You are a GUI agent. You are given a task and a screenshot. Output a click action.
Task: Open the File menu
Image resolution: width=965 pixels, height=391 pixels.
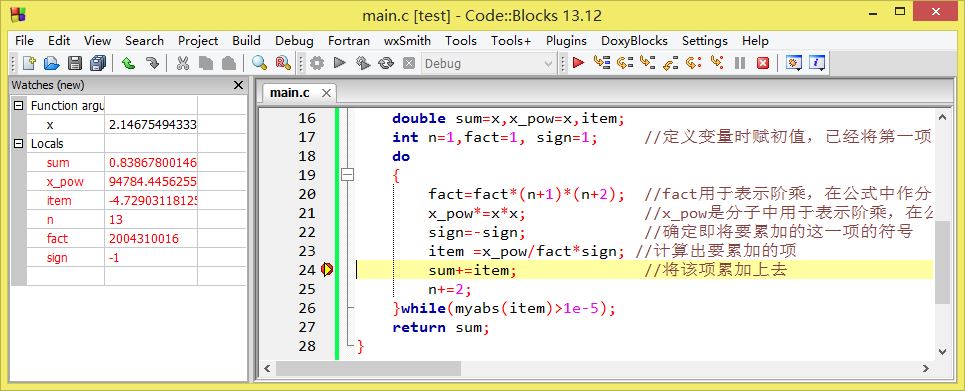(24, 41)
